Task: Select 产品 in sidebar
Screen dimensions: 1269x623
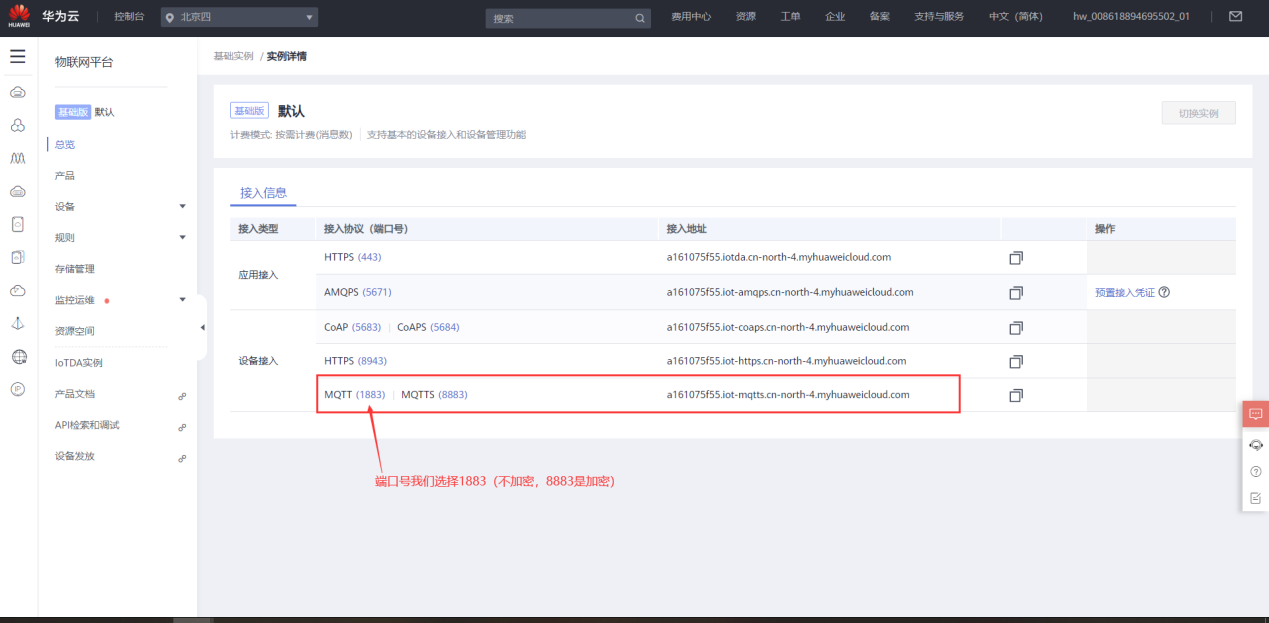Action: point(64,175)
